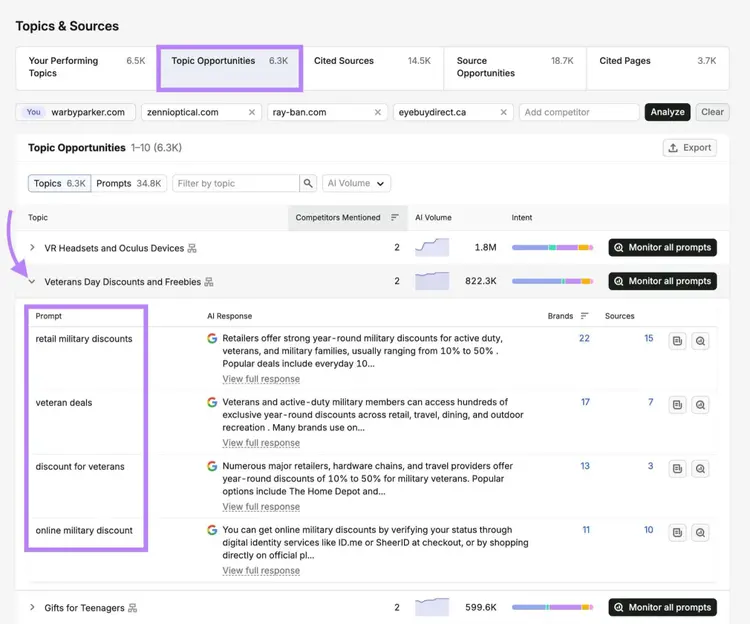Click Google icon beside retail military discounts response
The width and height of the screenshot is (750, 624).
click(212, 339)
